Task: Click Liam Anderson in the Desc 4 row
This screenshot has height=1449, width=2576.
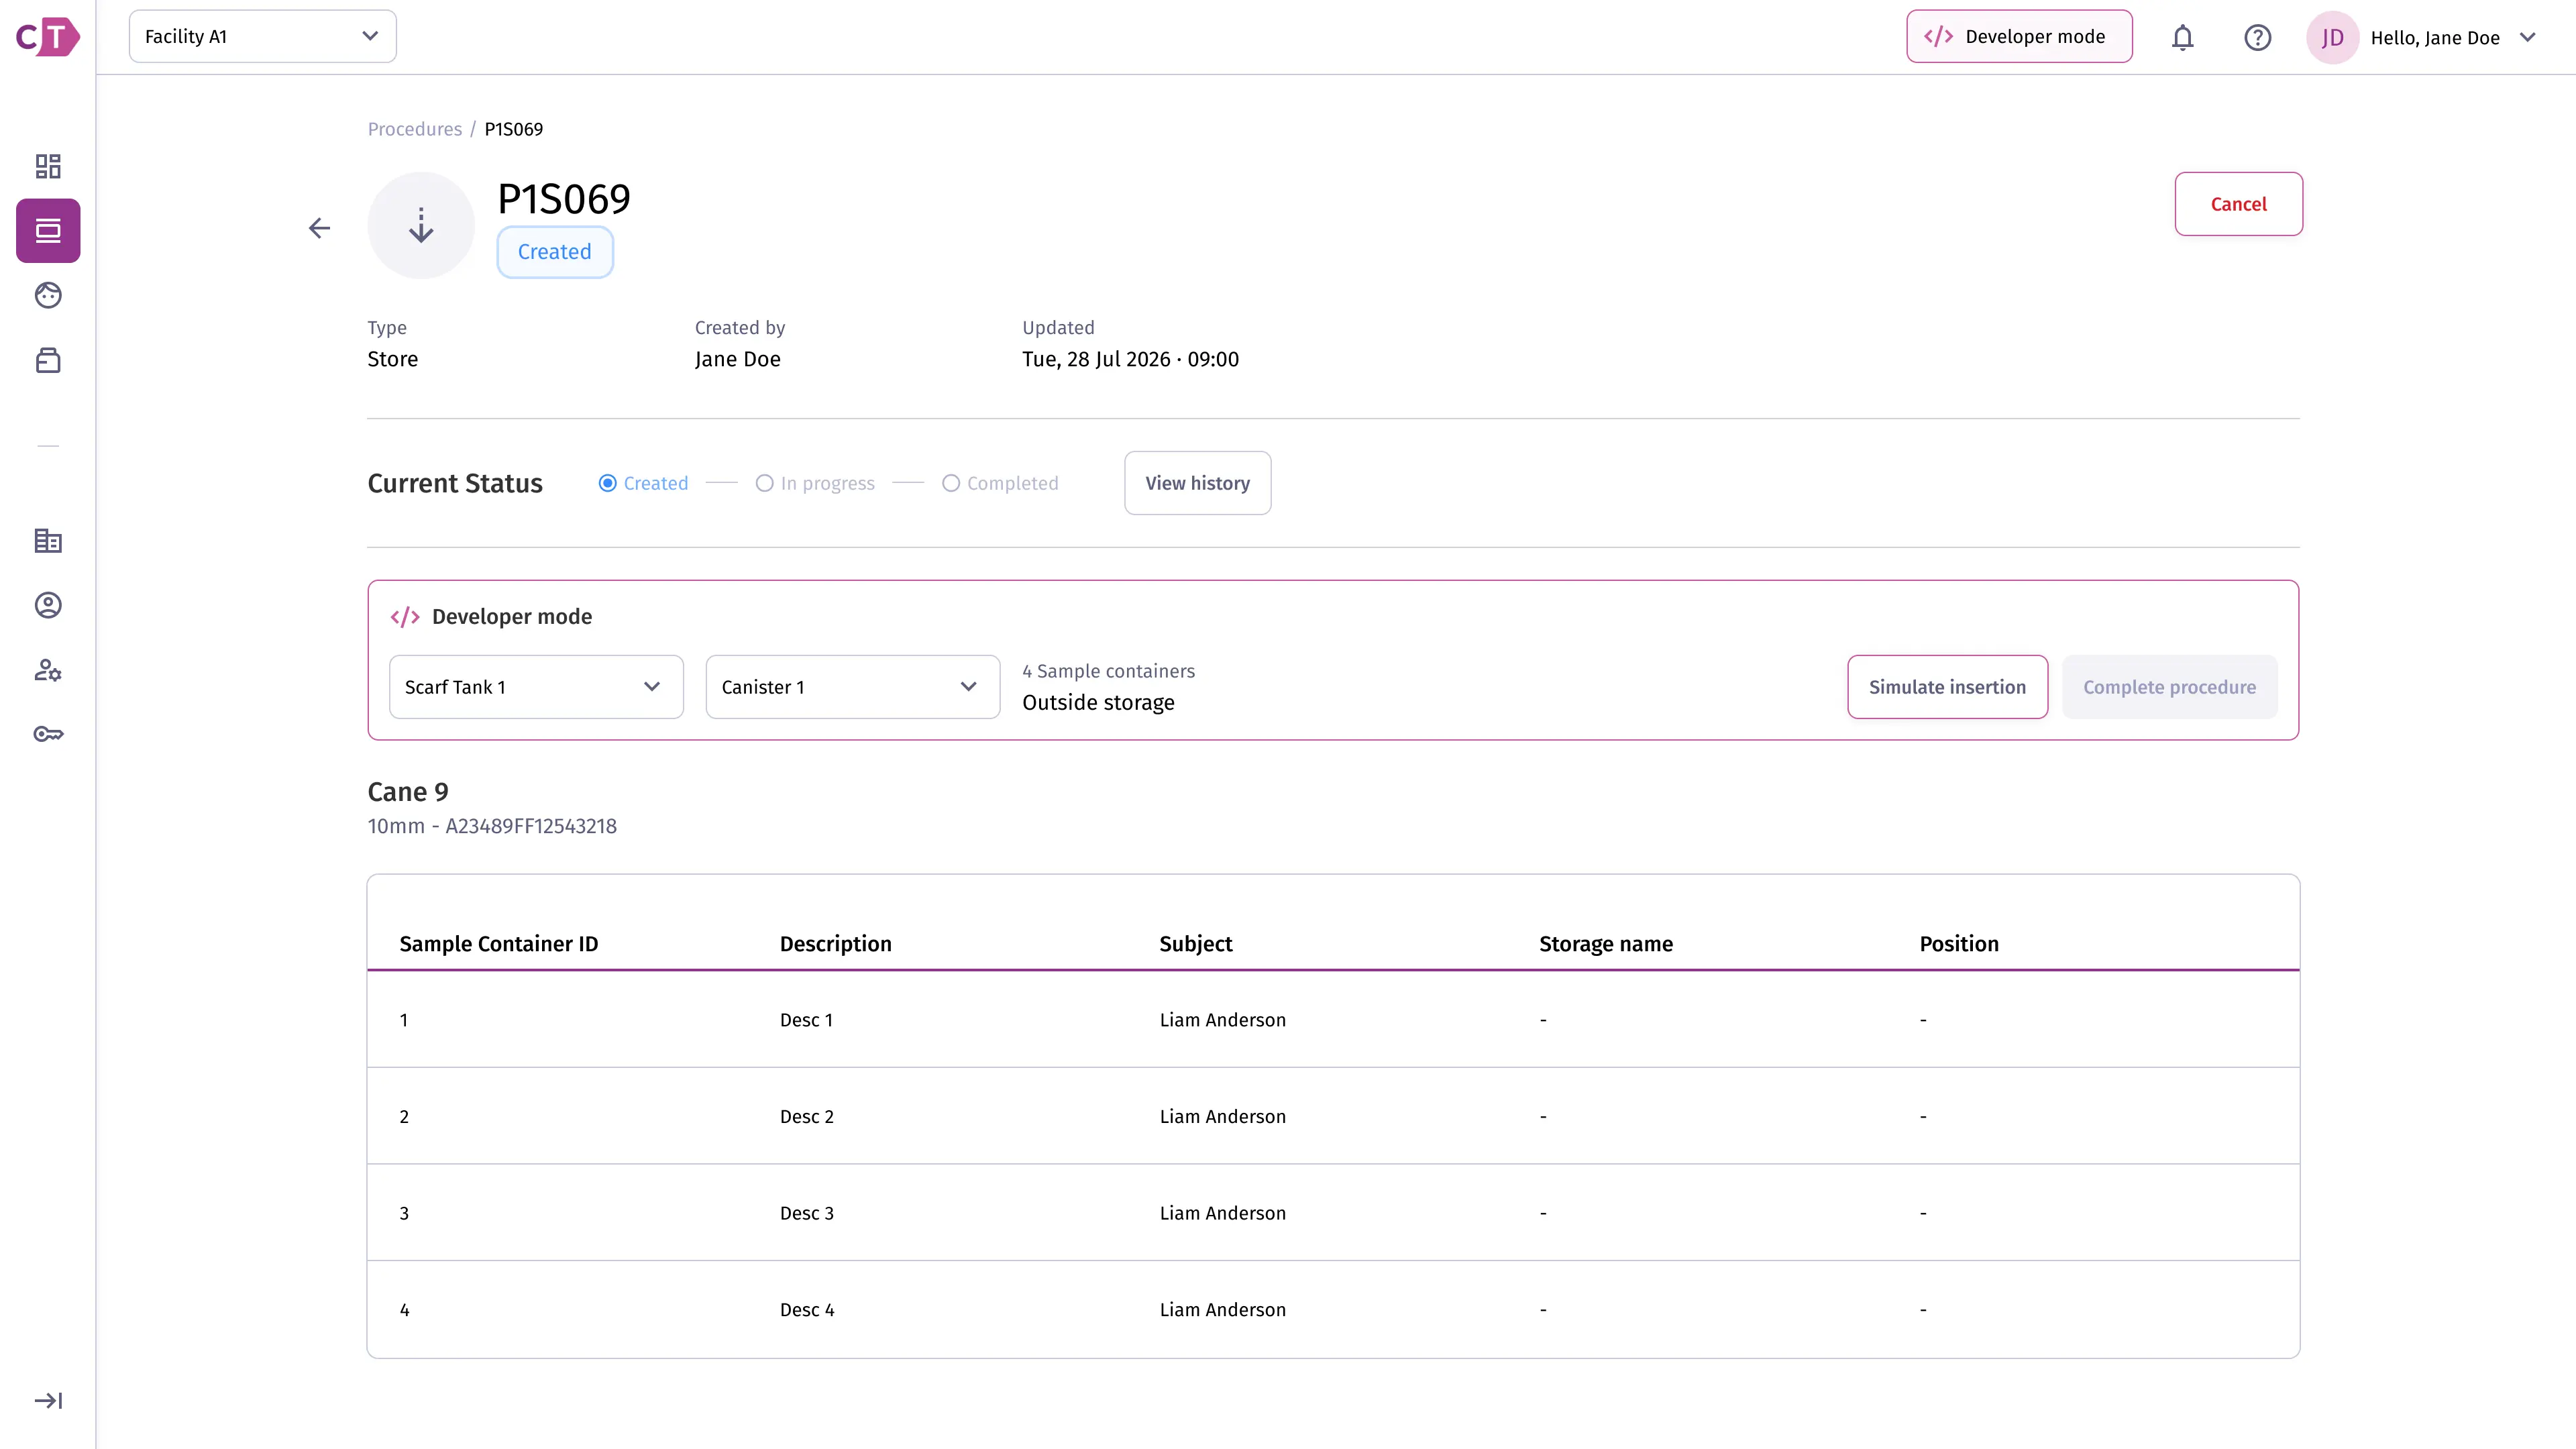Action: click(1222, 1309)
